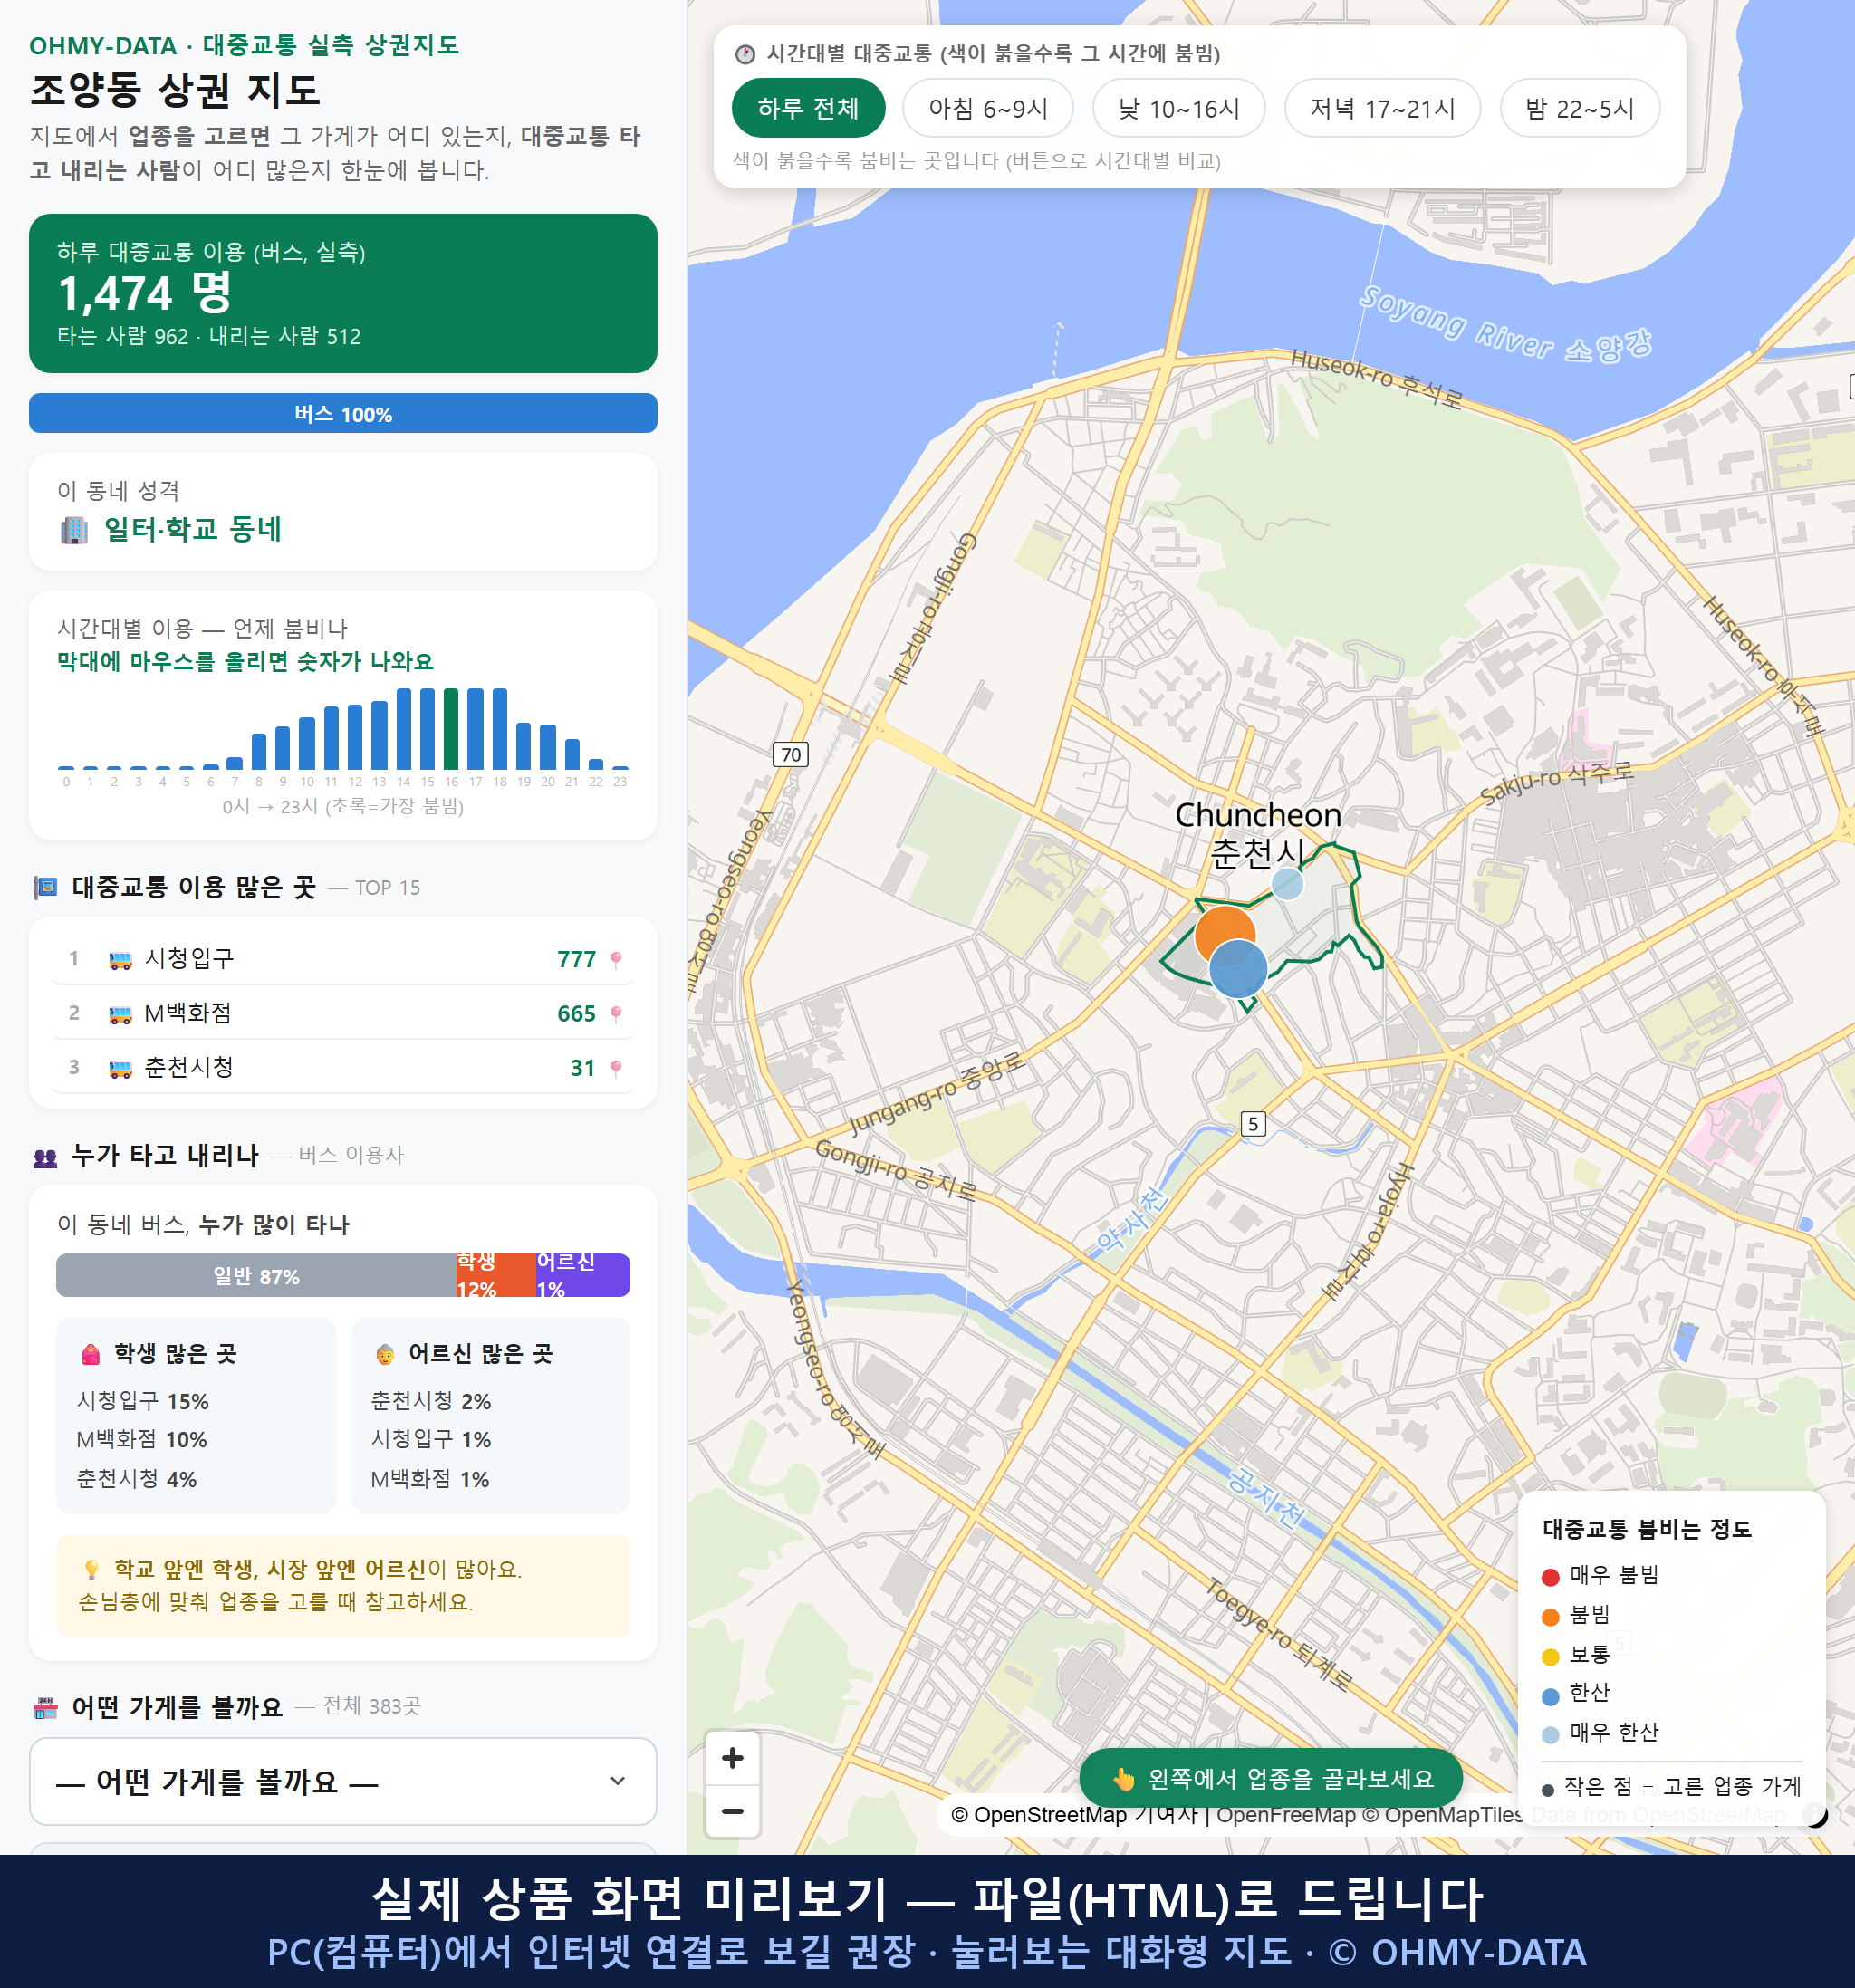The width and height of the screenshot is (1855, 1988).
Task: Click the student icon in 학생 많은 곳
Action: (91, 1354)
